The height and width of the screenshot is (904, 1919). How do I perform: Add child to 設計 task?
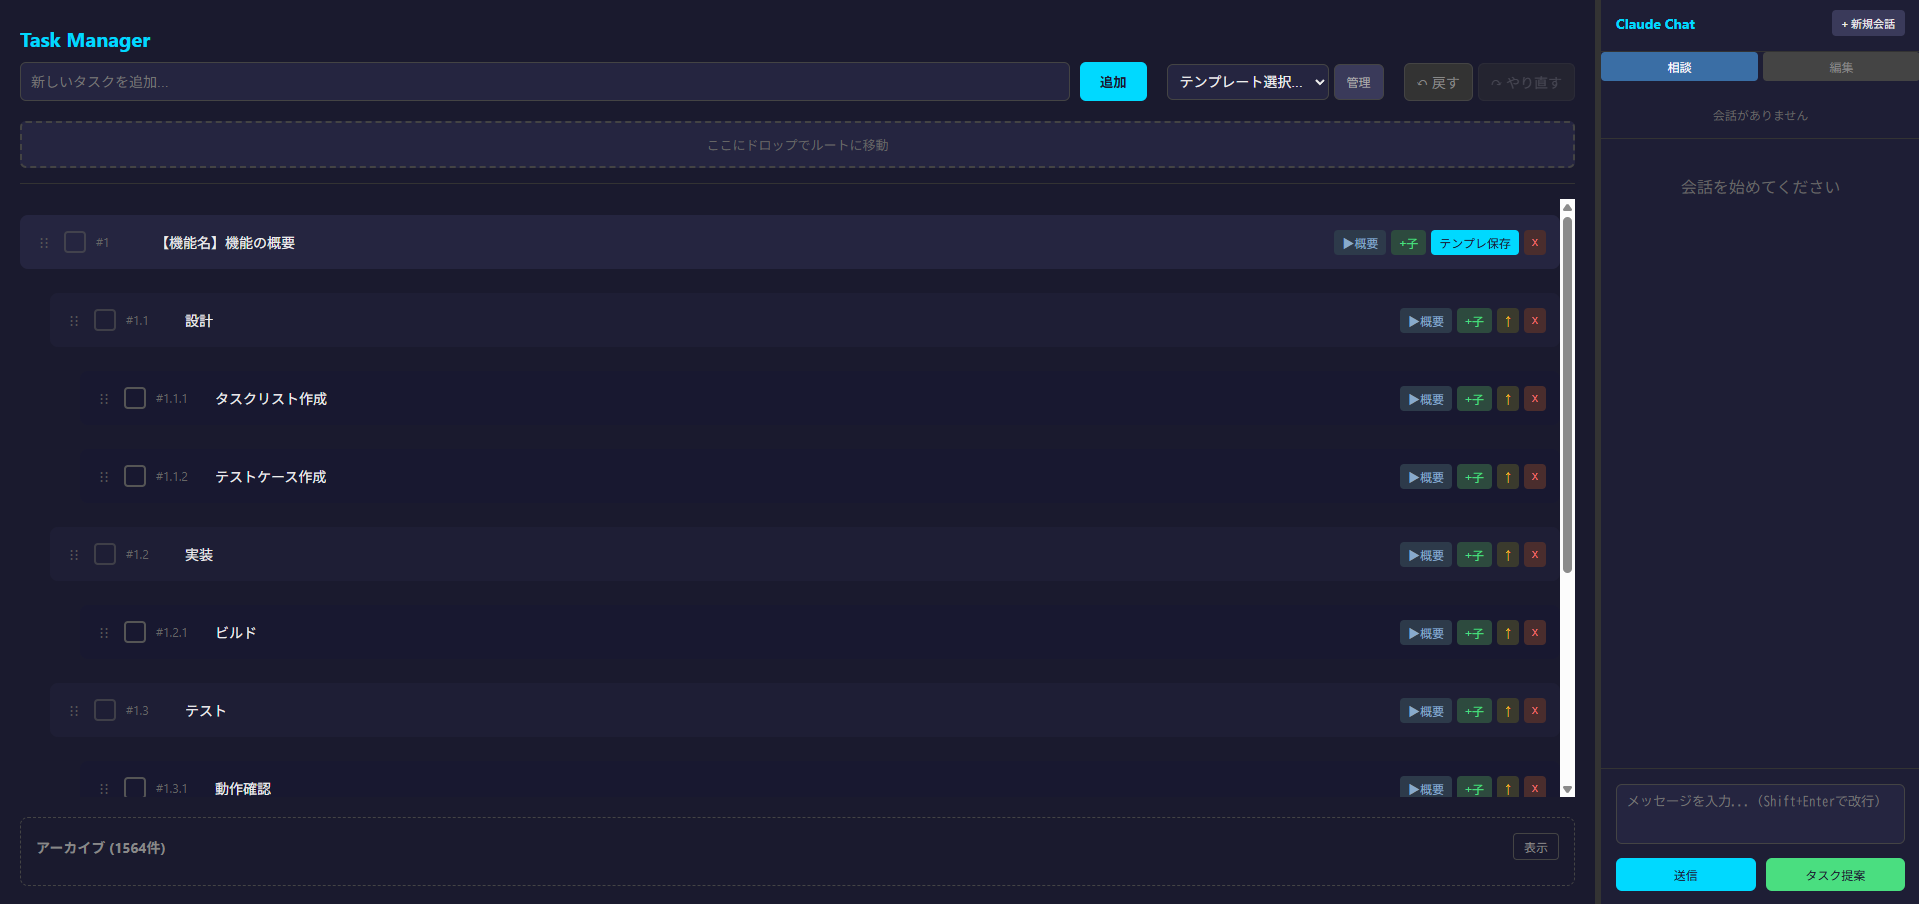(1474, 321)
